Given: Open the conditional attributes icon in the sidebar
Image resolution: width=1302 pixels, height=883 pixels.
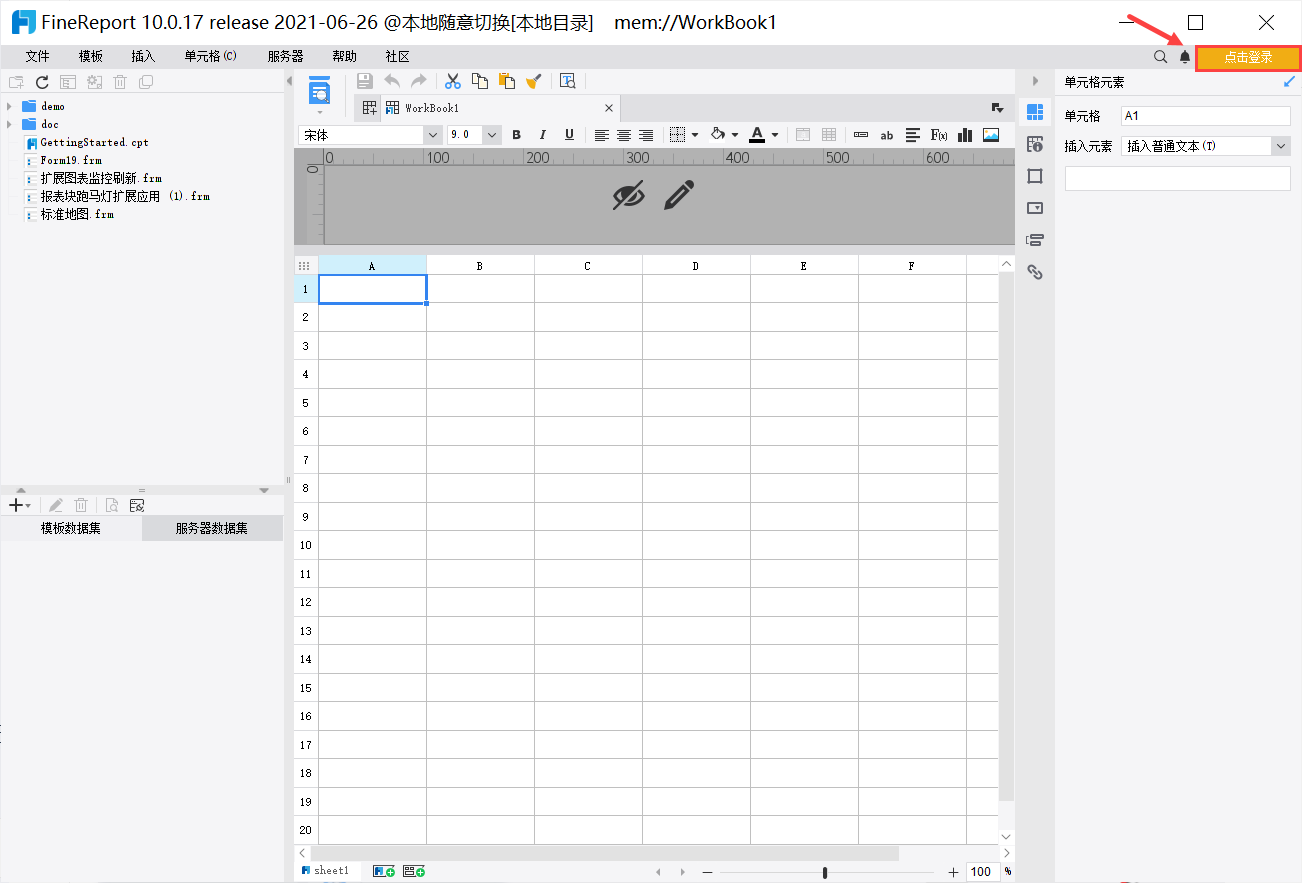Looking at the screenshot, I should (1035, 240).
